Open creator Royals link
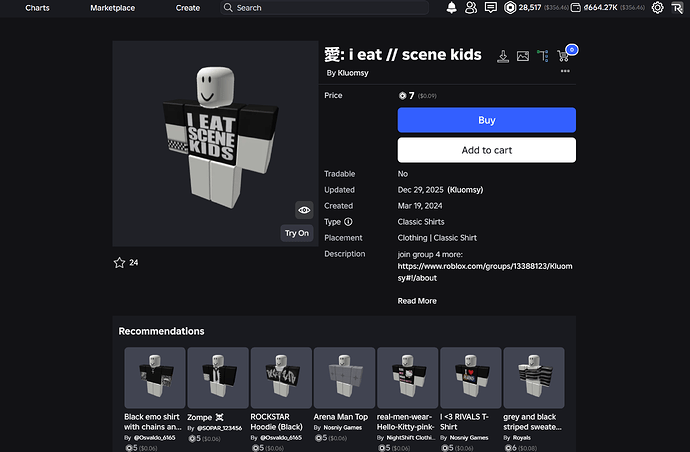The image size is (690, 452). [521, 437]
